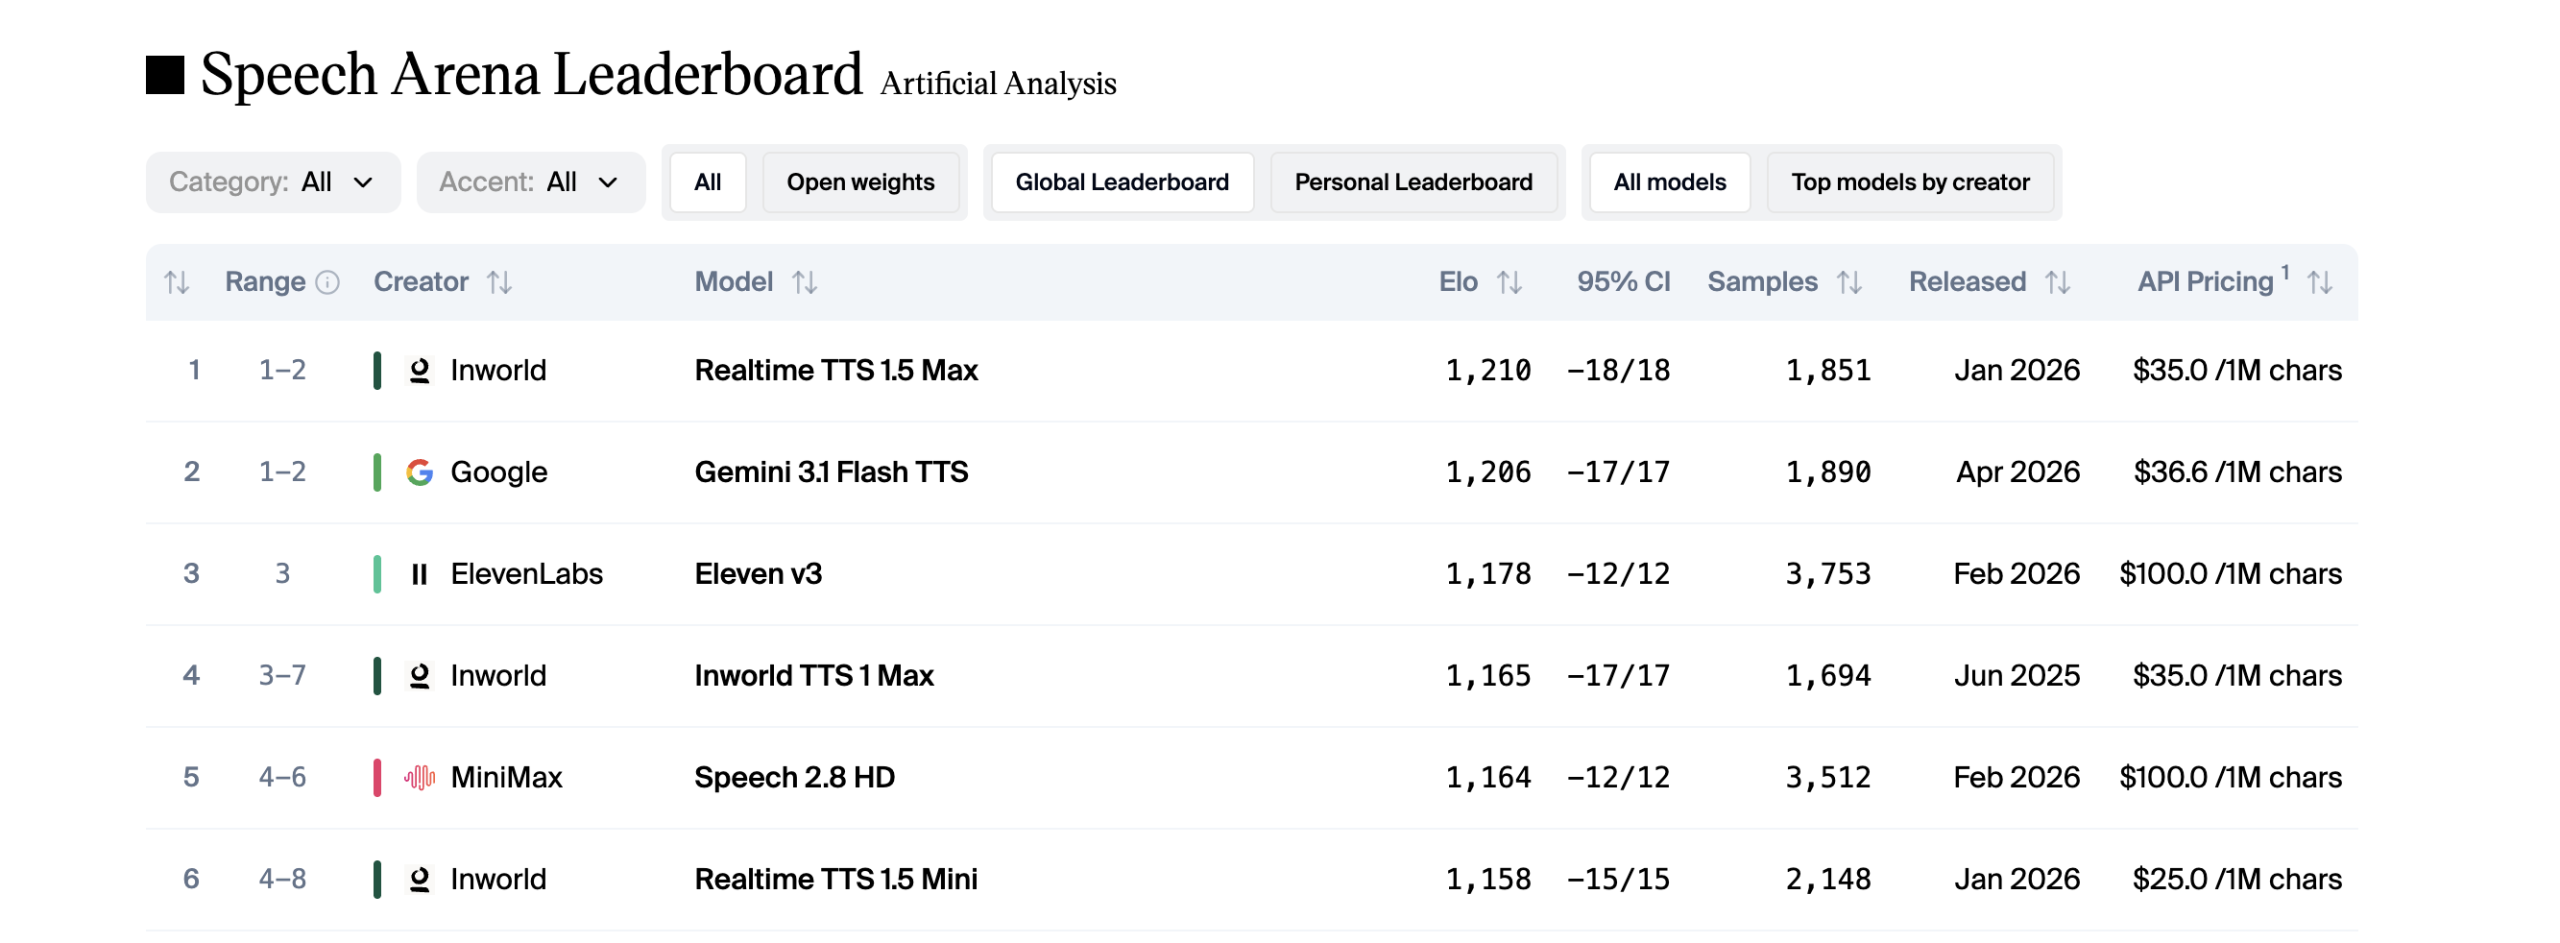Click the -15/15 confidence interval
2560x943 pixels.
1618,879
